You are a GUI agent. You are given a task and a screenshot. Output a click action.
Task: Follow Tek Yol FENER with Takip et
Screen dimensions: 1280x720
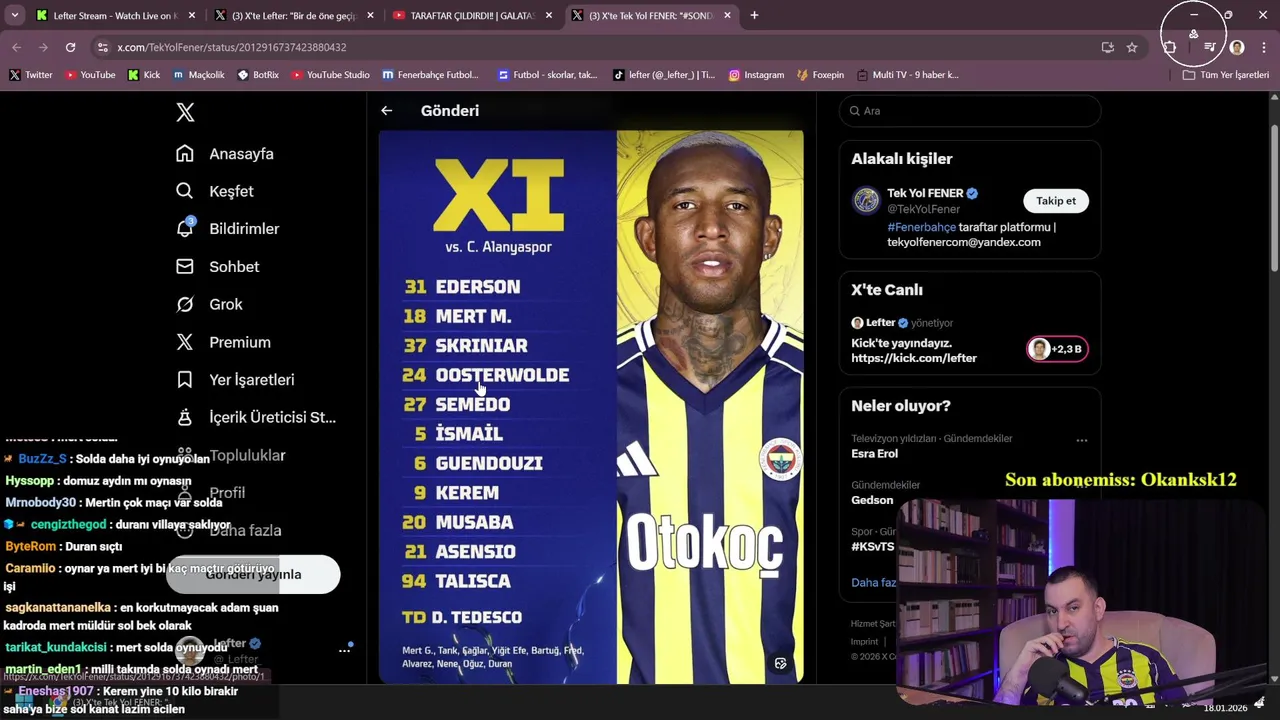coord(1056,201)
